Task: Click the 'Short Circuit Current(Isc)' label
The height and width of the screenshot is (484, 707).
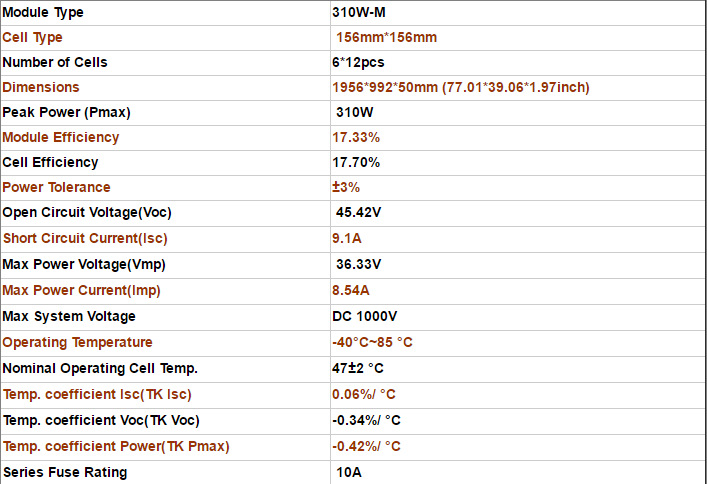Action: (x=85, y=238)
